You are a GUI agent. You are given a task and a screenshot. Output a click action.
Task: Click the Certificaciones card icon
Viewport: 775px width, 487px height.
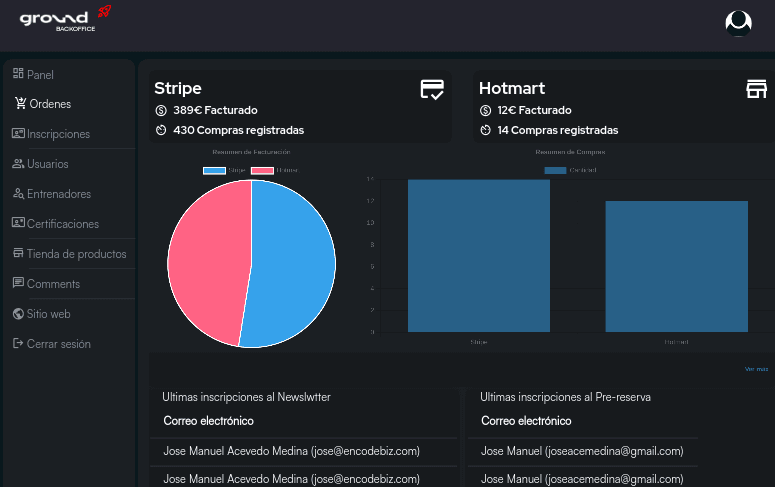[x=18, y=223]
